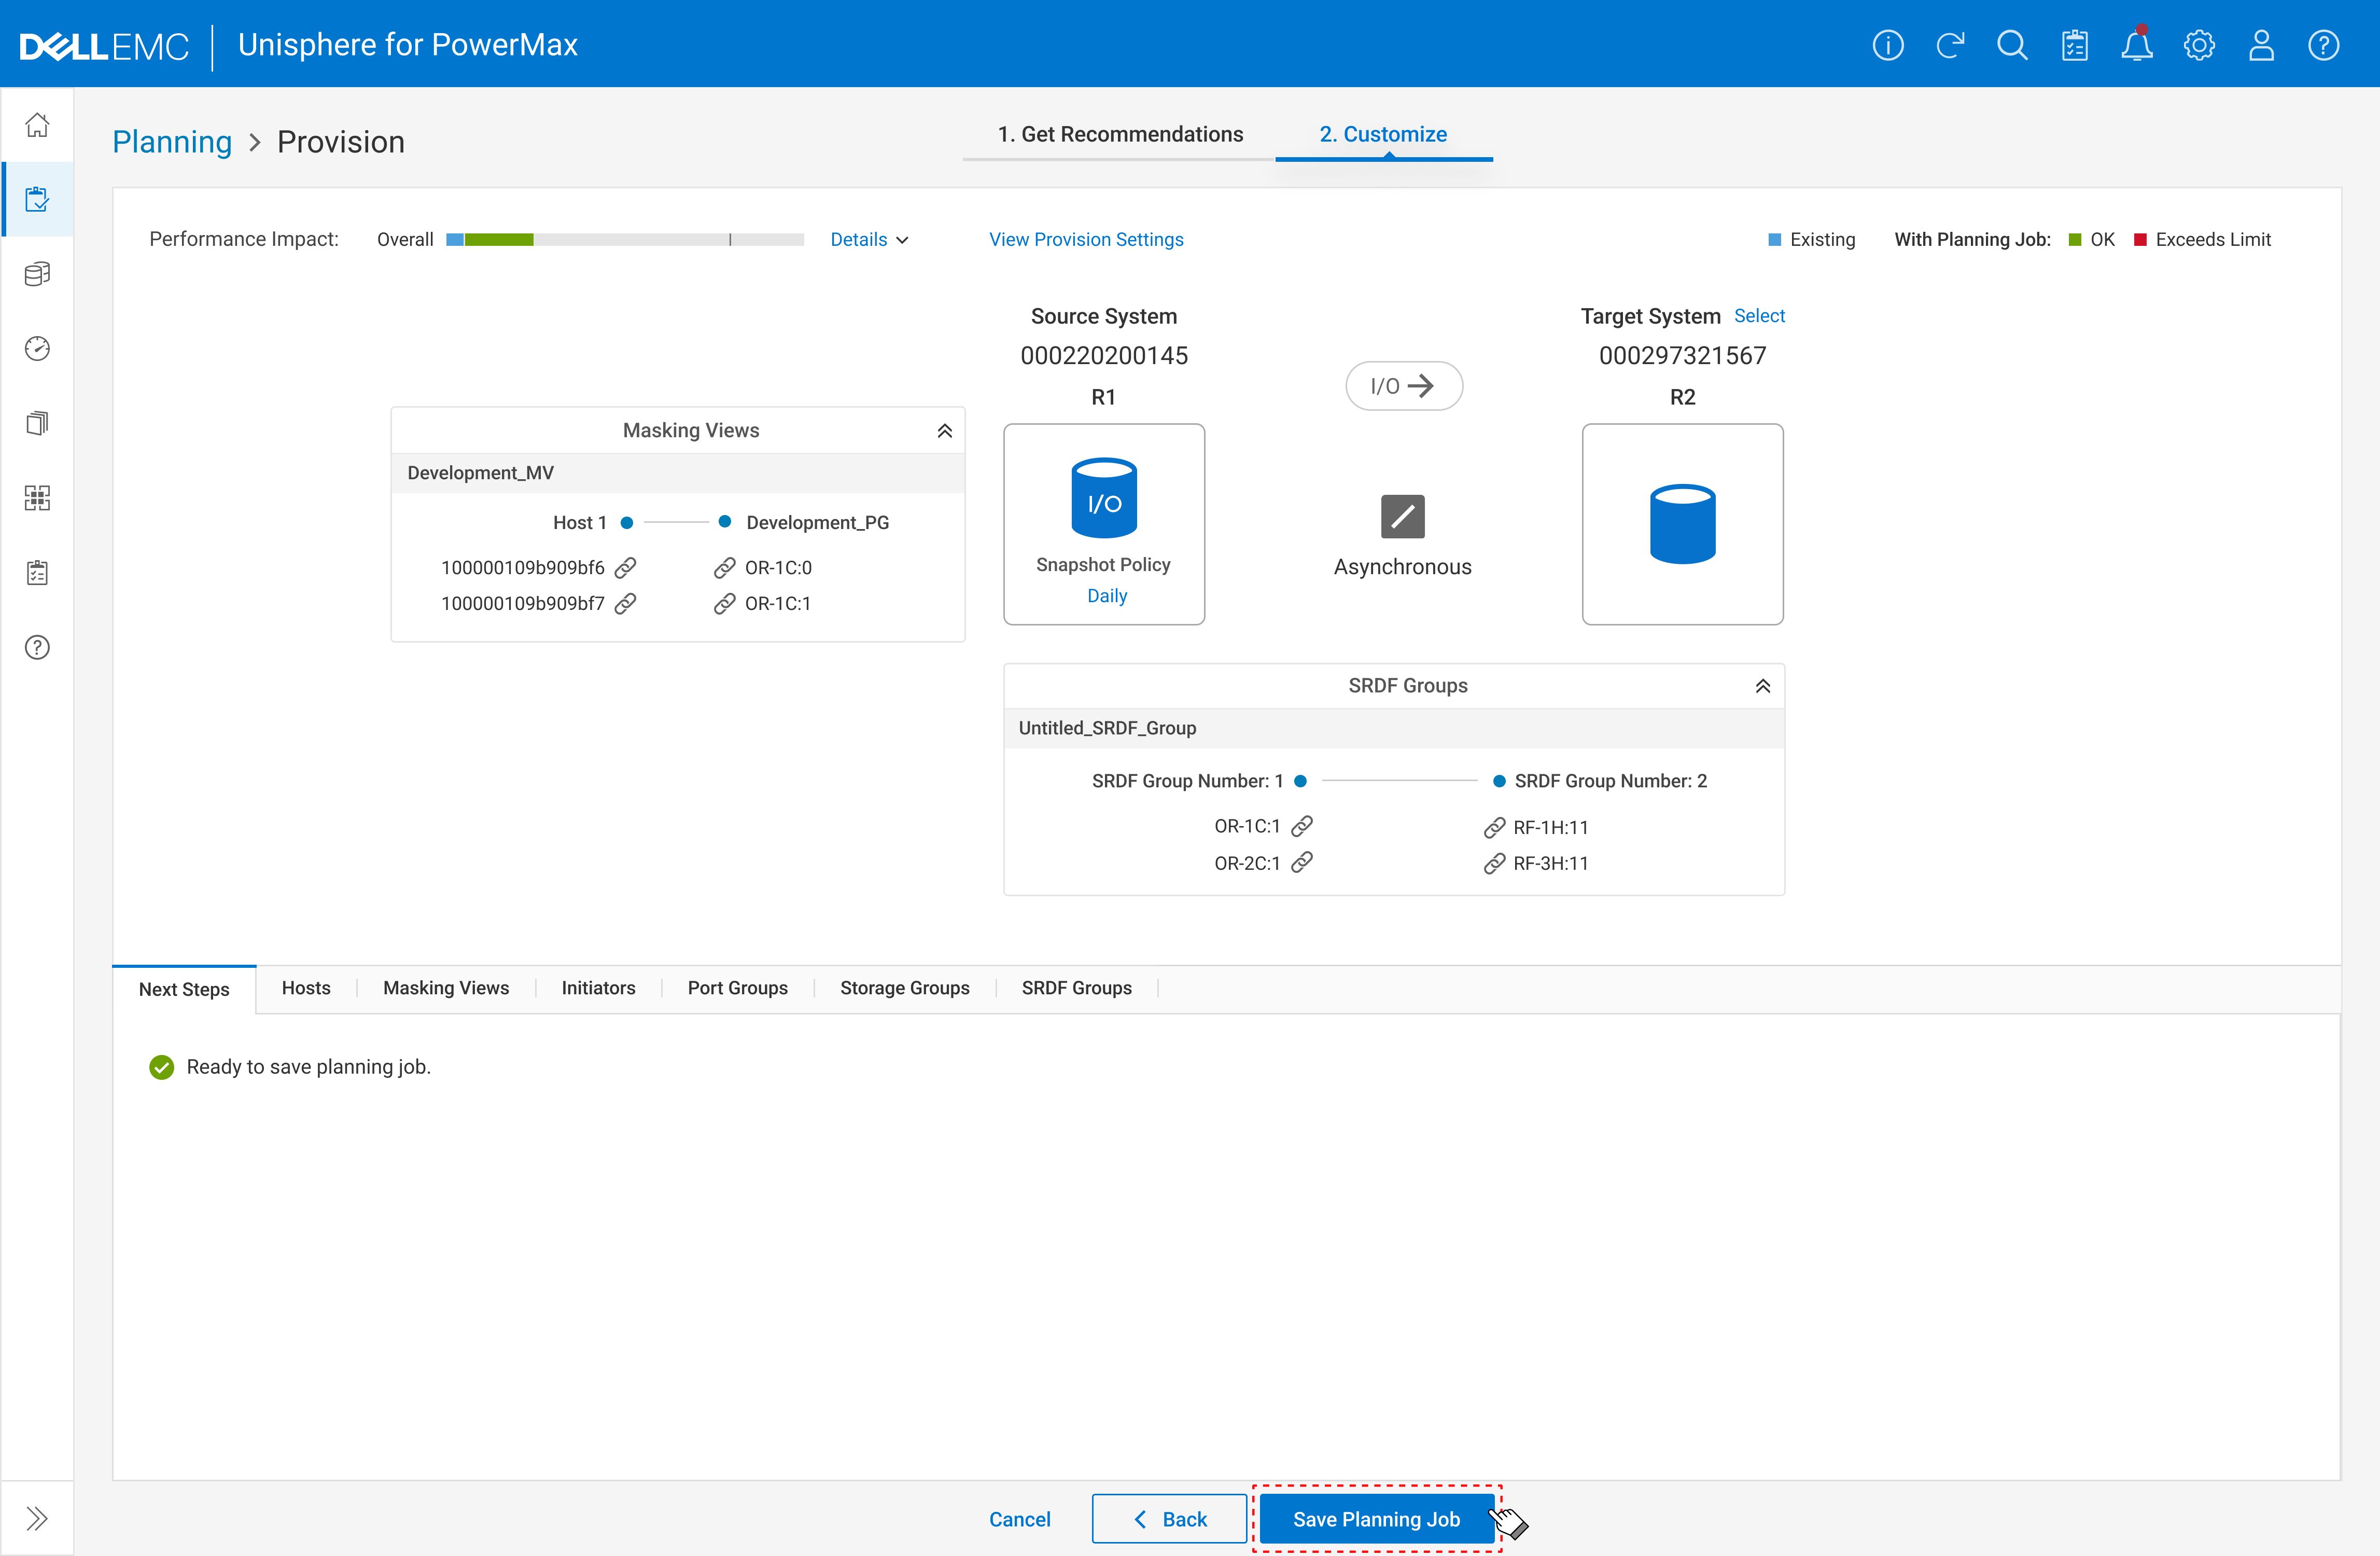Switch to the Storage Groups tab
2380x1556 pixels.
click(904, 988)
